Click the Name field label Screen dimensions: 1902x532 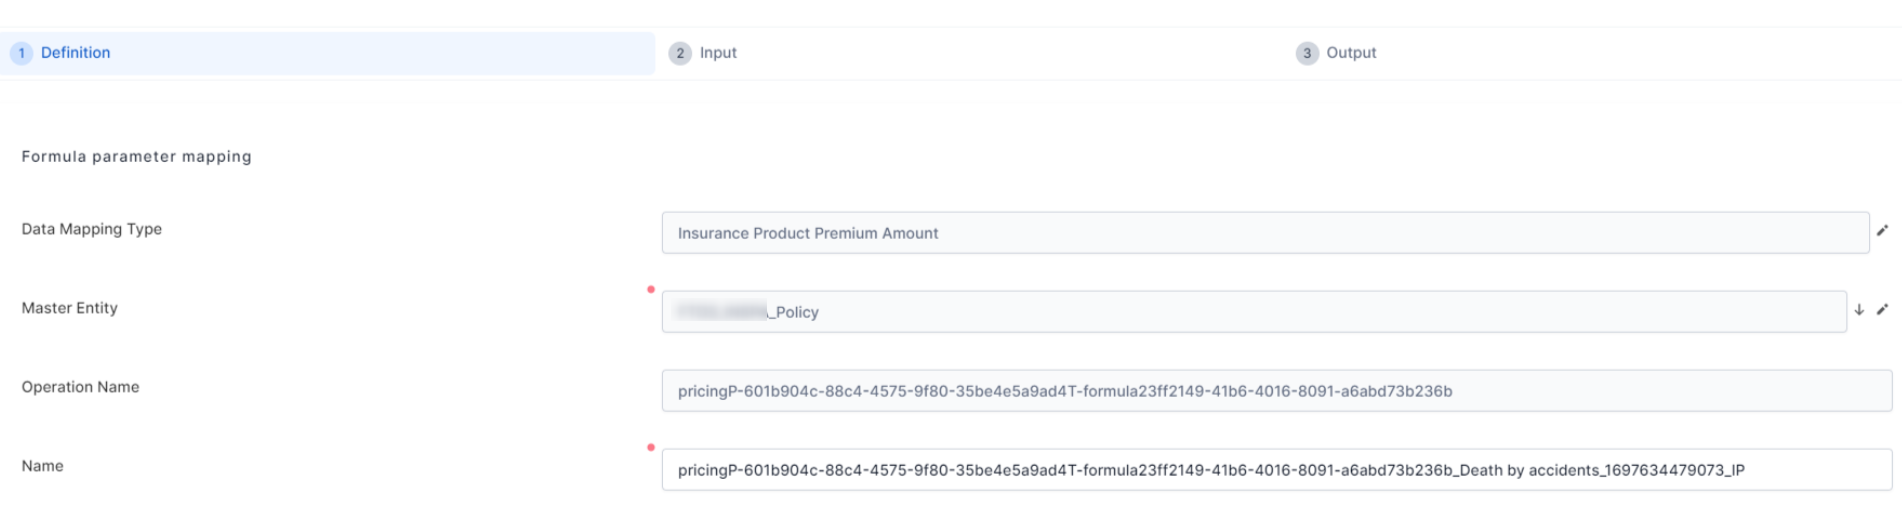coord(43,466)
